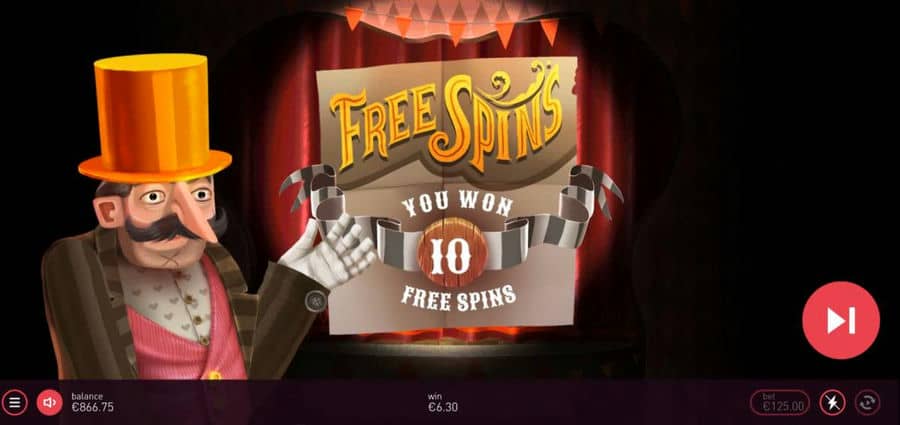Skip the free spins intro
Image resolution: width=900 pixels, height=425 pixels.
click(x=841, y=320)
